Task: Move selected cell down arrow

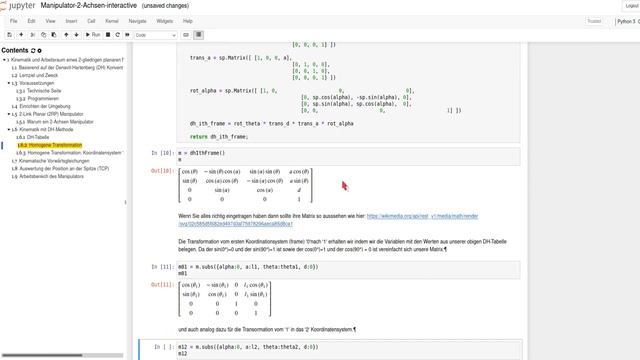Action: click(76, 35)
